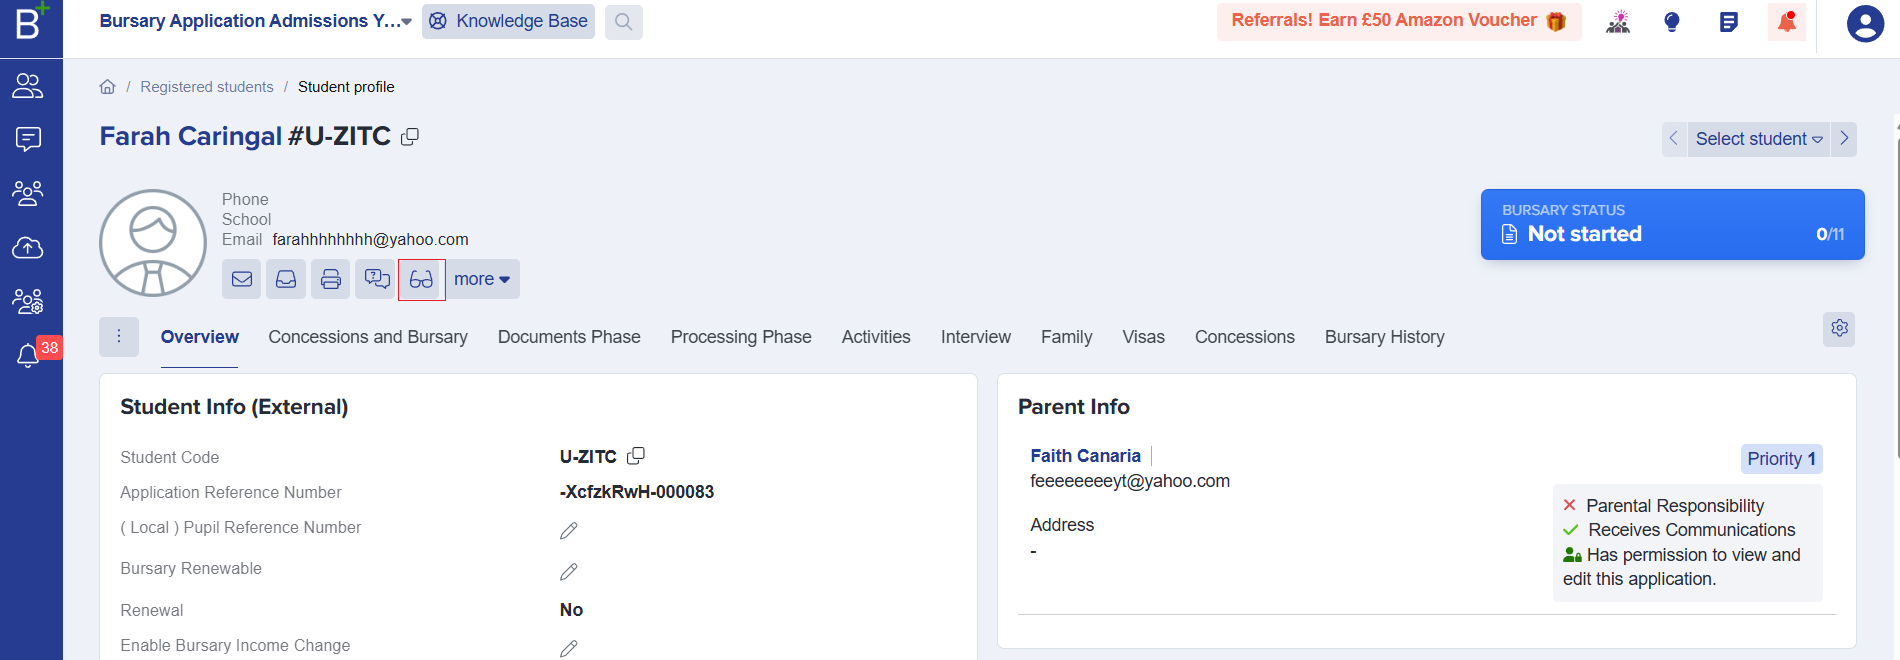The width and height of the screenshot is (1900, 660).
Task: Switch to Concessions and Bursary tab
Action: pyautogui.click(x=368, y=337)
